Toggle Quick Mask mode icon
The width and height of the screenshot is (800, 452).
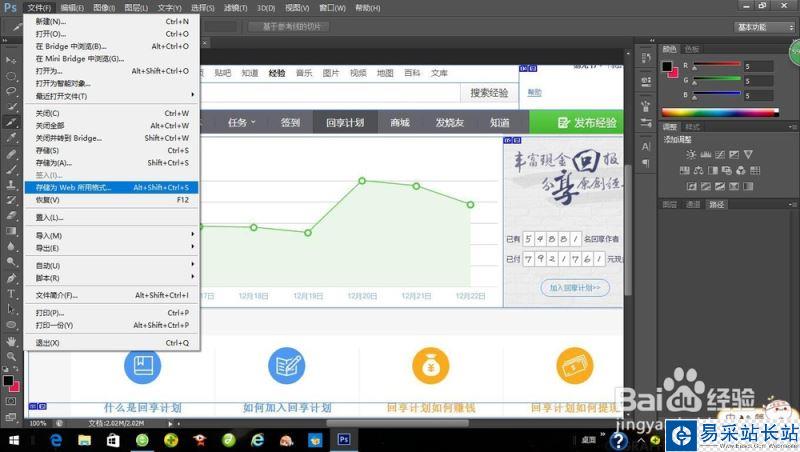tap(11, 401)
